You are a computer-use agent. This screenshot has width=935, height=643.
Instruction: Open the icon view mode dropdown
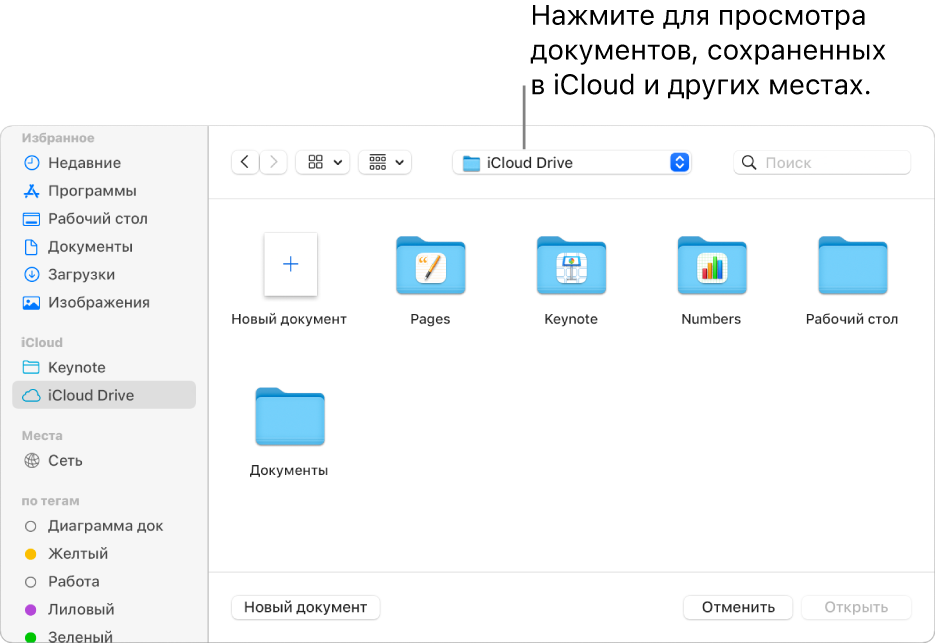click(x=323, y=162)
